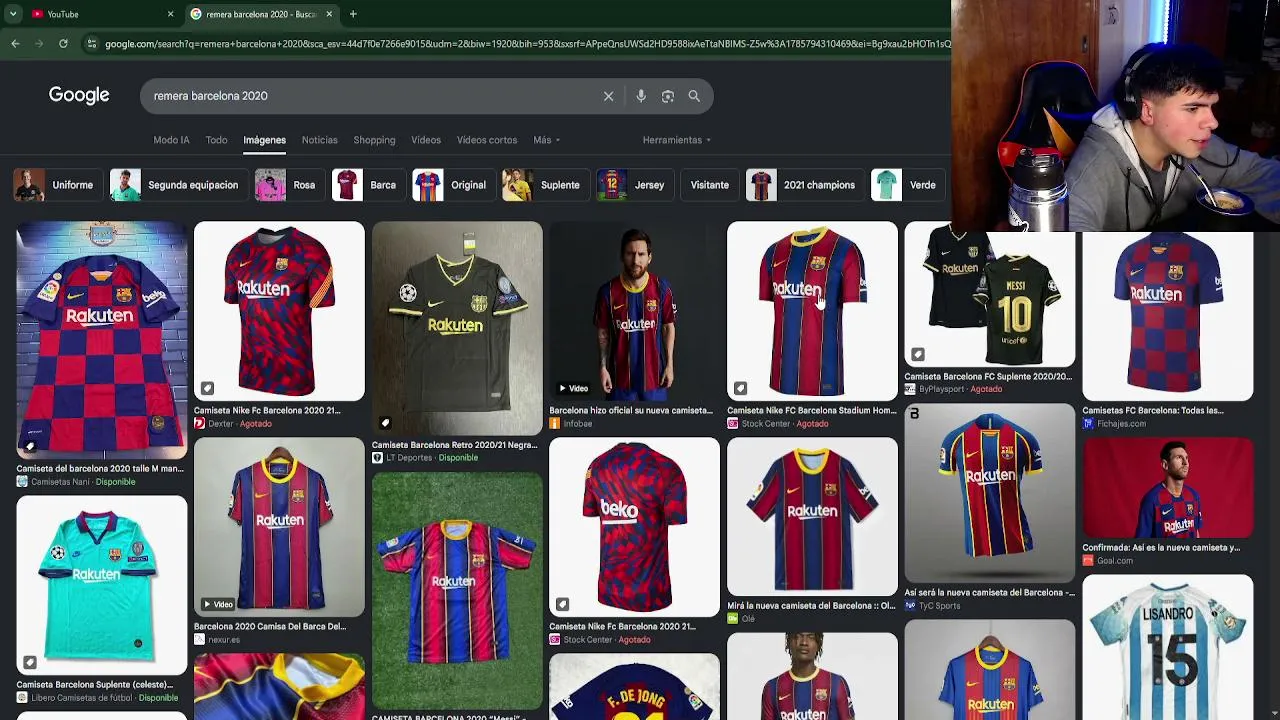Open the tab search chevron in Chrome

(x=13, y=14)
